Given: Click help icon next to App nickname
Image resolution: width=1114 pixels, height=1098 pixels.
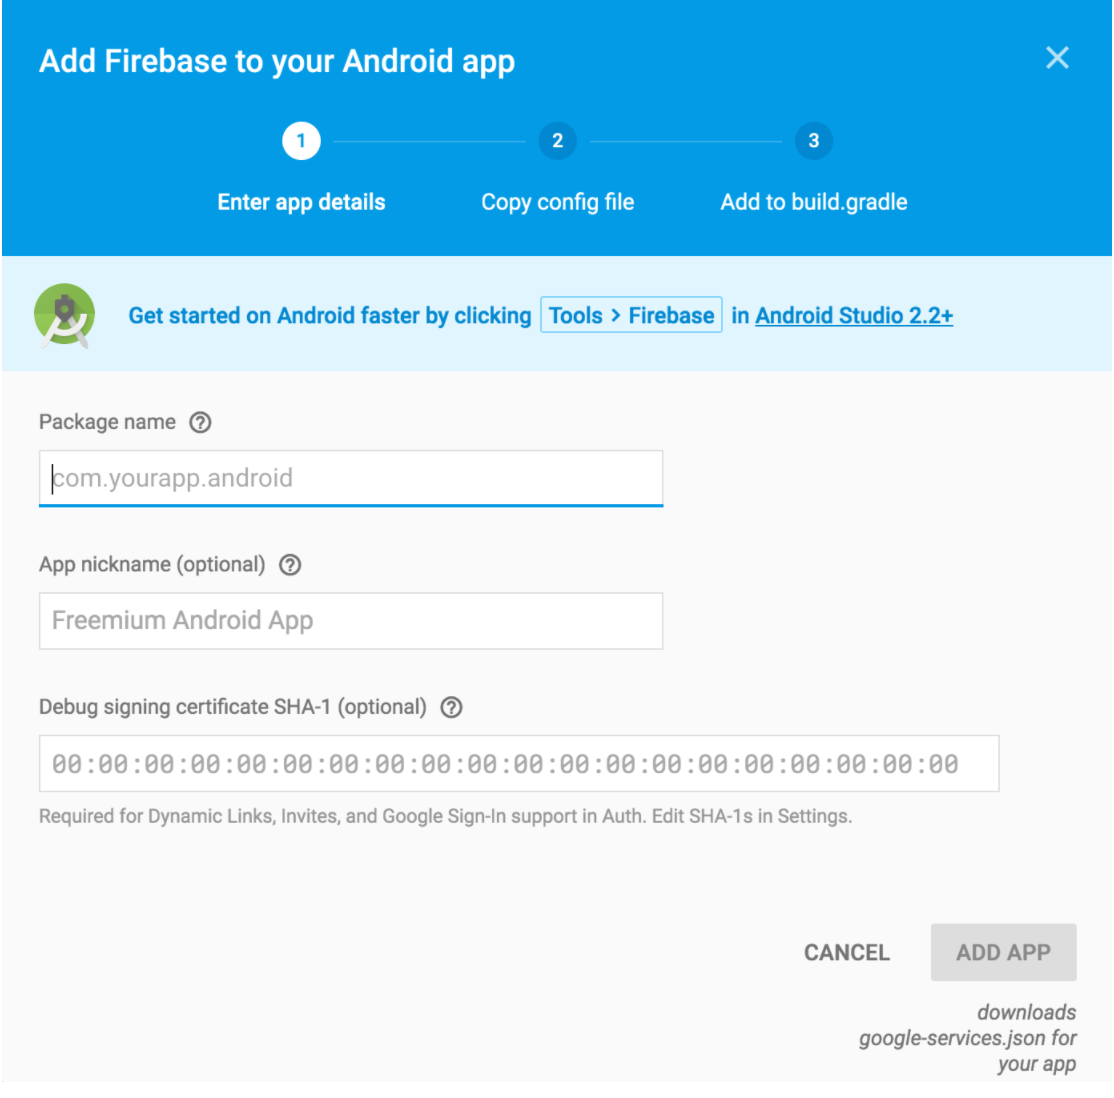Looking at the screenshot, I should (290, 565).
